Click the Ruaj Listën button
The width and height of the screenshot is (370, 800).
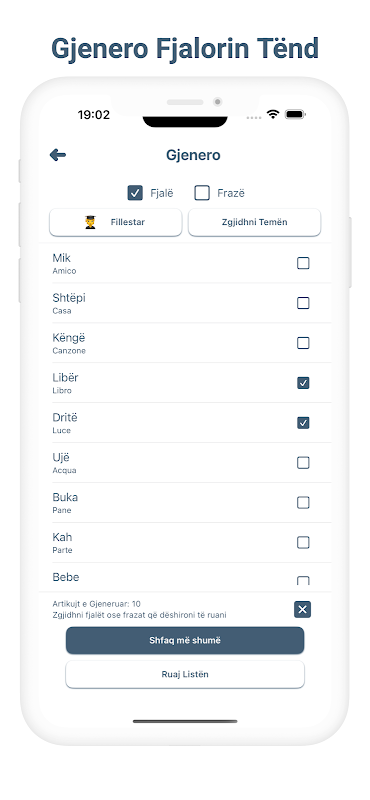pyautogui.click(x=185, y=674)
